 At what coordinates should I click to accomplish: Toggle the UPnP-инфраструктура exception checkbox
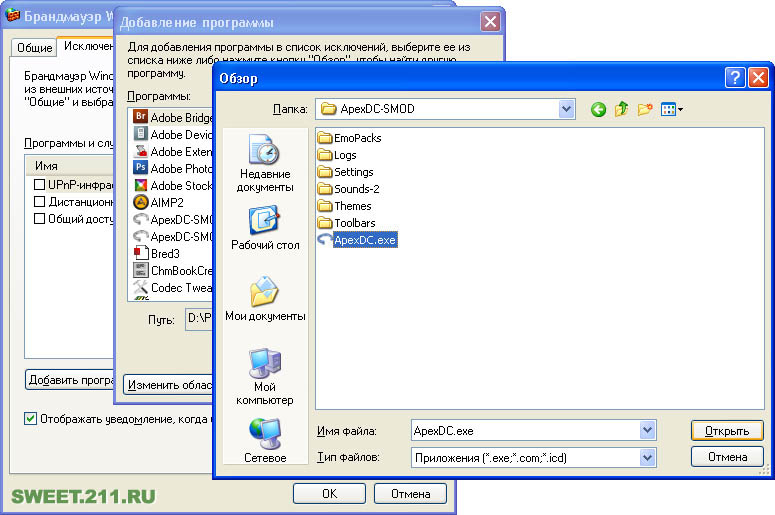point(40,185)
